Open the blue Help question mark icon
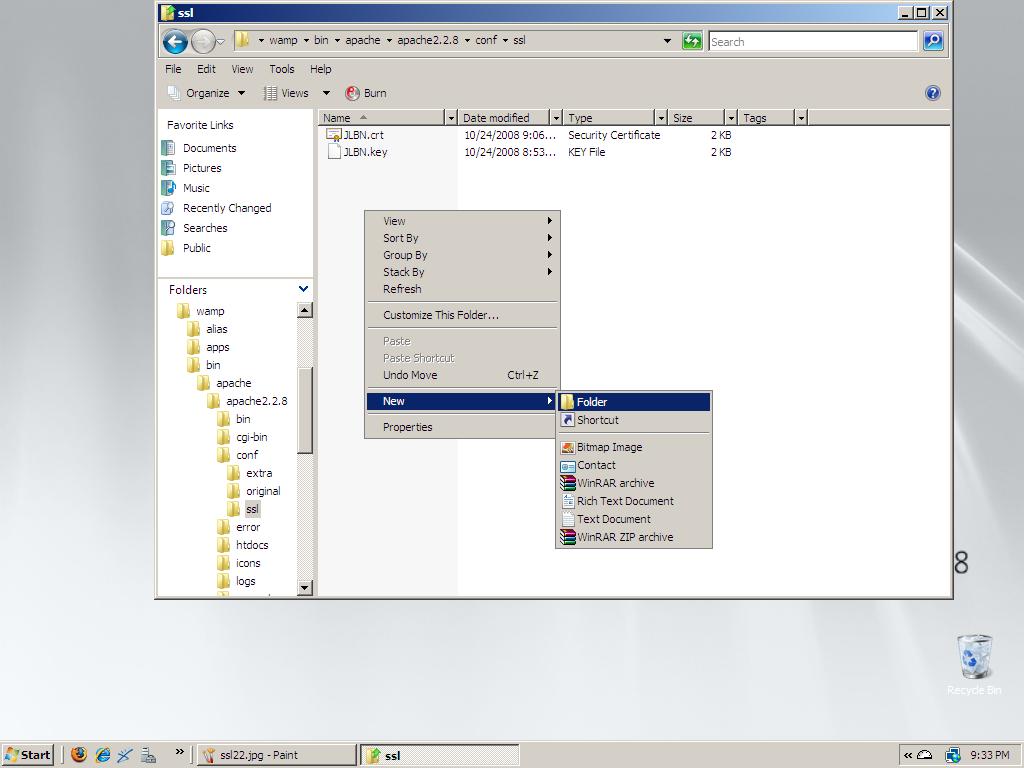This screenshot has height=768, width=1024. (x=932, y=93)
